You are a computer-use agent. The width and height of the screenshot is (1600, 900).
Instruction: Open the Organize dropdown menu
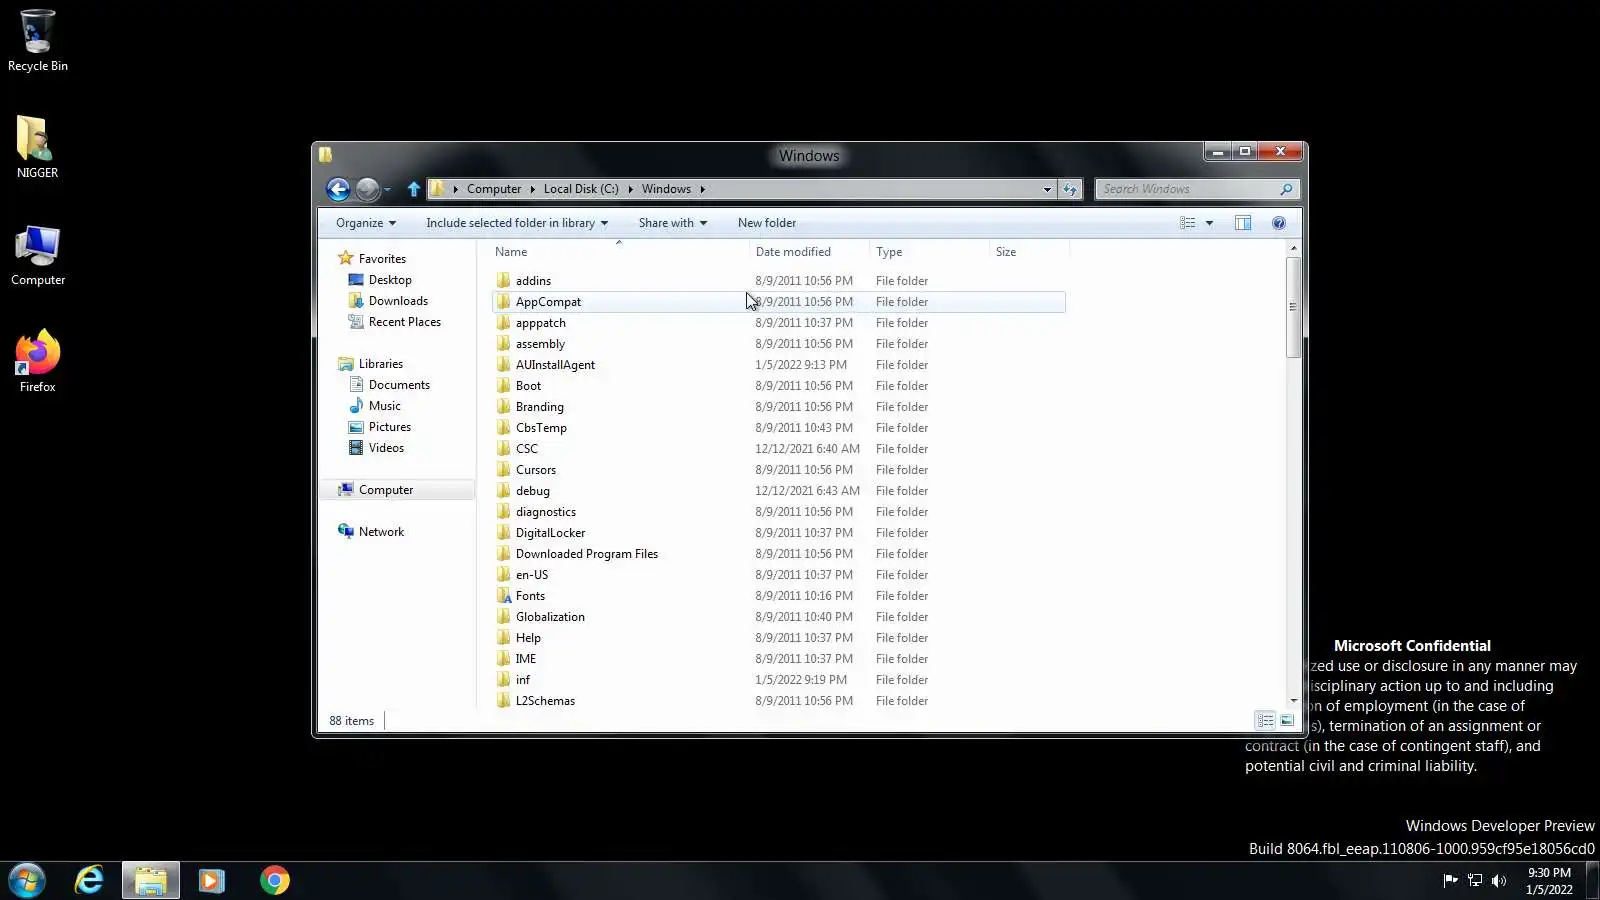[366, 223]
